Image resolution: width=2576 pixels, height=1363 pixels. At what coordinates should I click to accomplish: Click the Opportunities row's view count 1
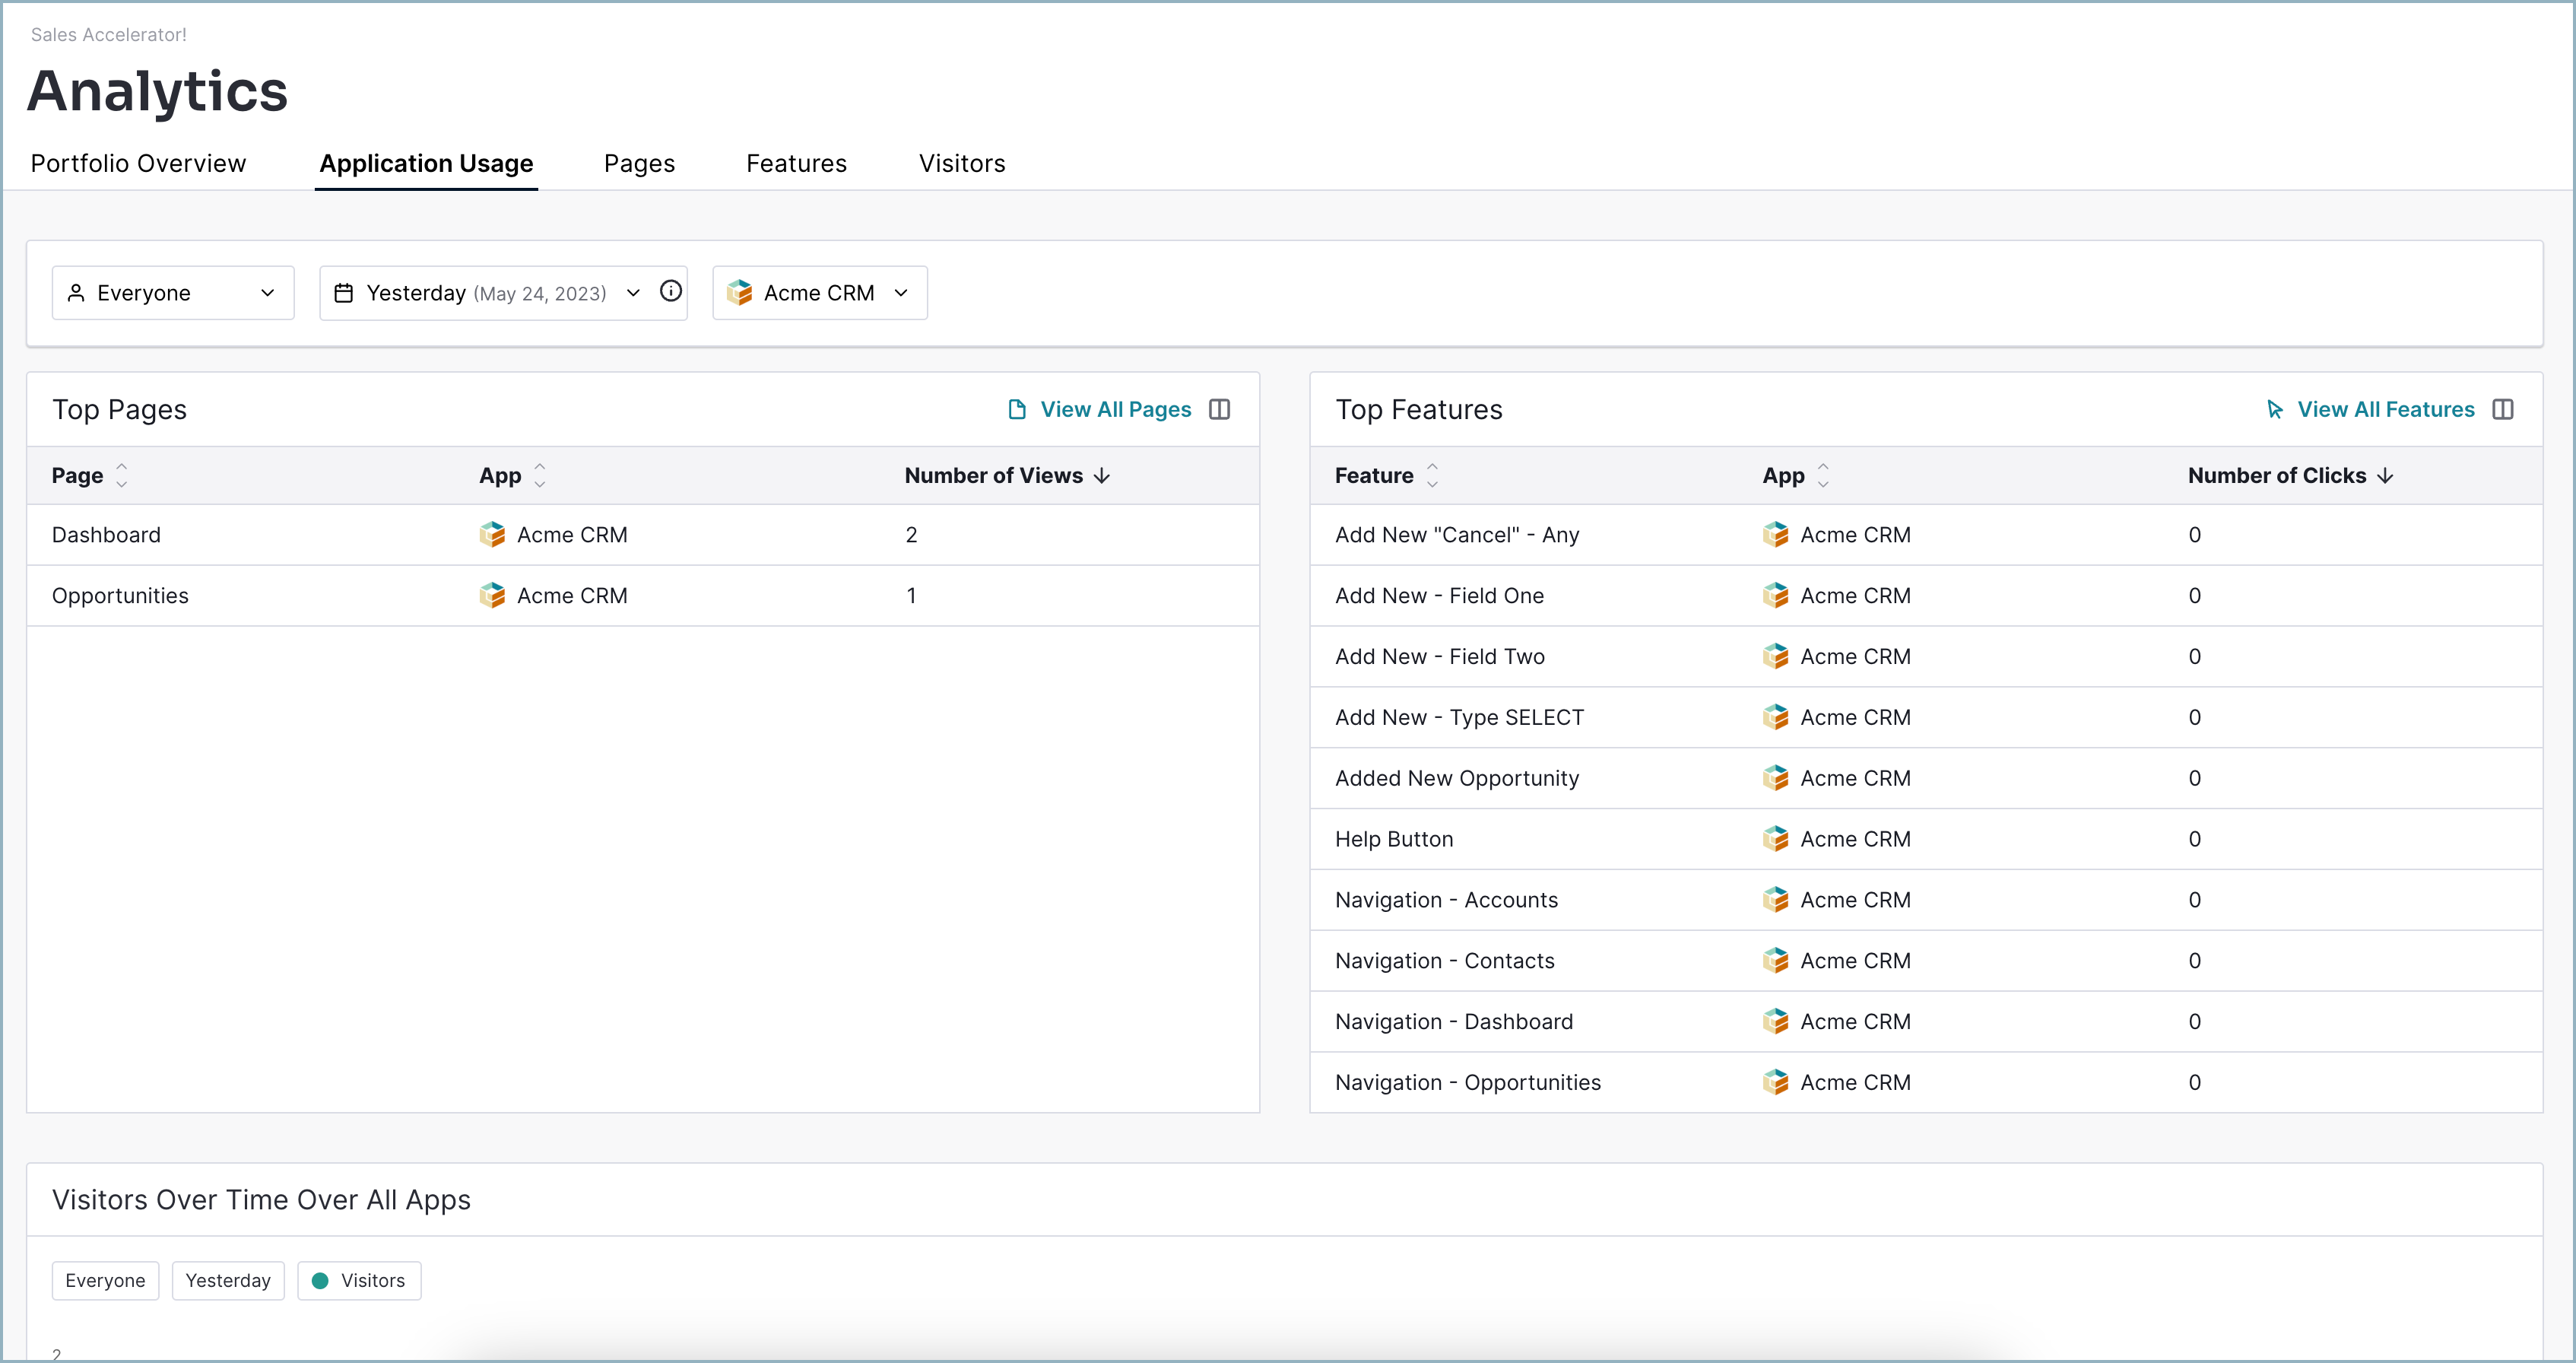(911, 595)
